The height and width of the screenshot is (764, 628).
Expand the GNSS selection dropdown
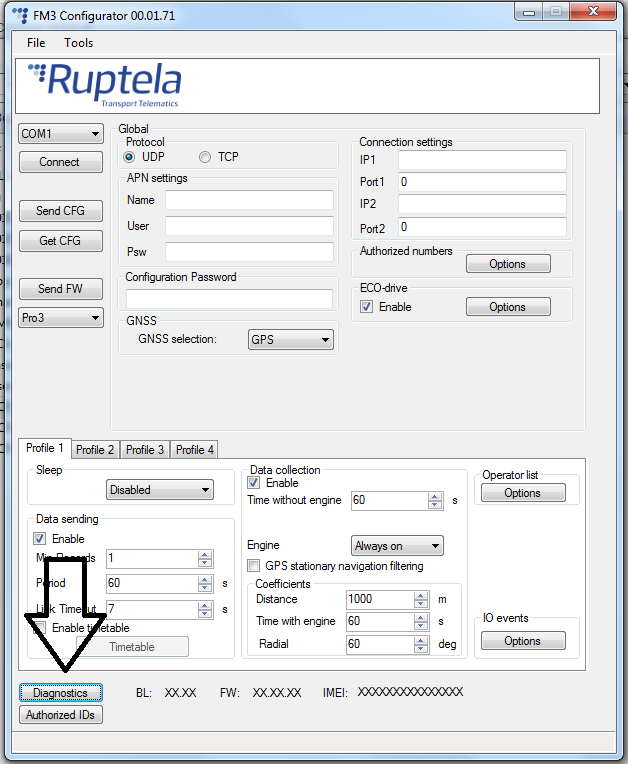coord(290,340)
